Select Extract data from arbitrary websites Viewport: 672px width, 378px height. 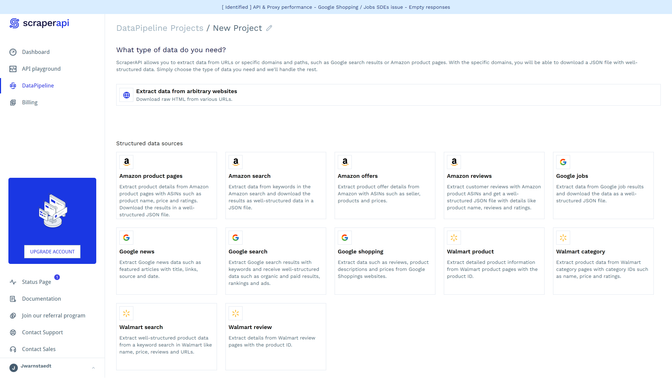click(x=388, y=95)
